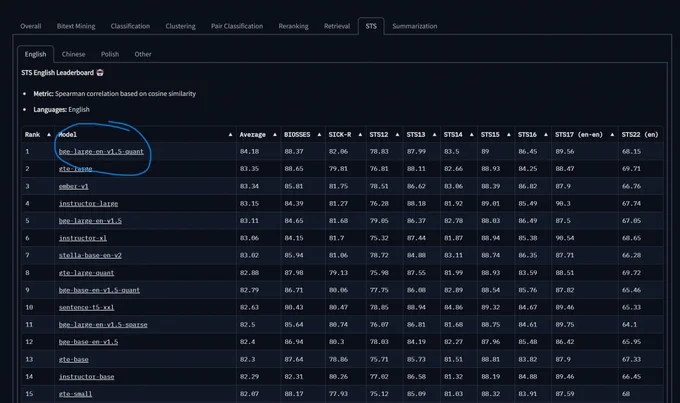Select the Clustering tab
Image resolution: width=680 pixels, height=403 pixels.
(180, 26)
